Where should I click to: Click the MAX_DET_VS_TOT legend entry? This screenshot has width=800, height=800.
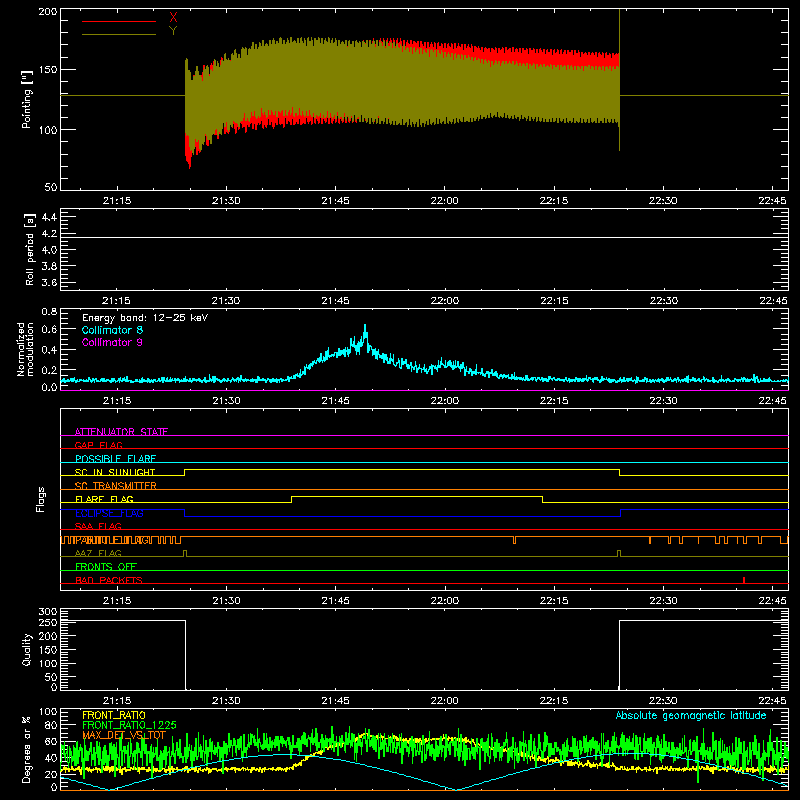coord(124,735)
